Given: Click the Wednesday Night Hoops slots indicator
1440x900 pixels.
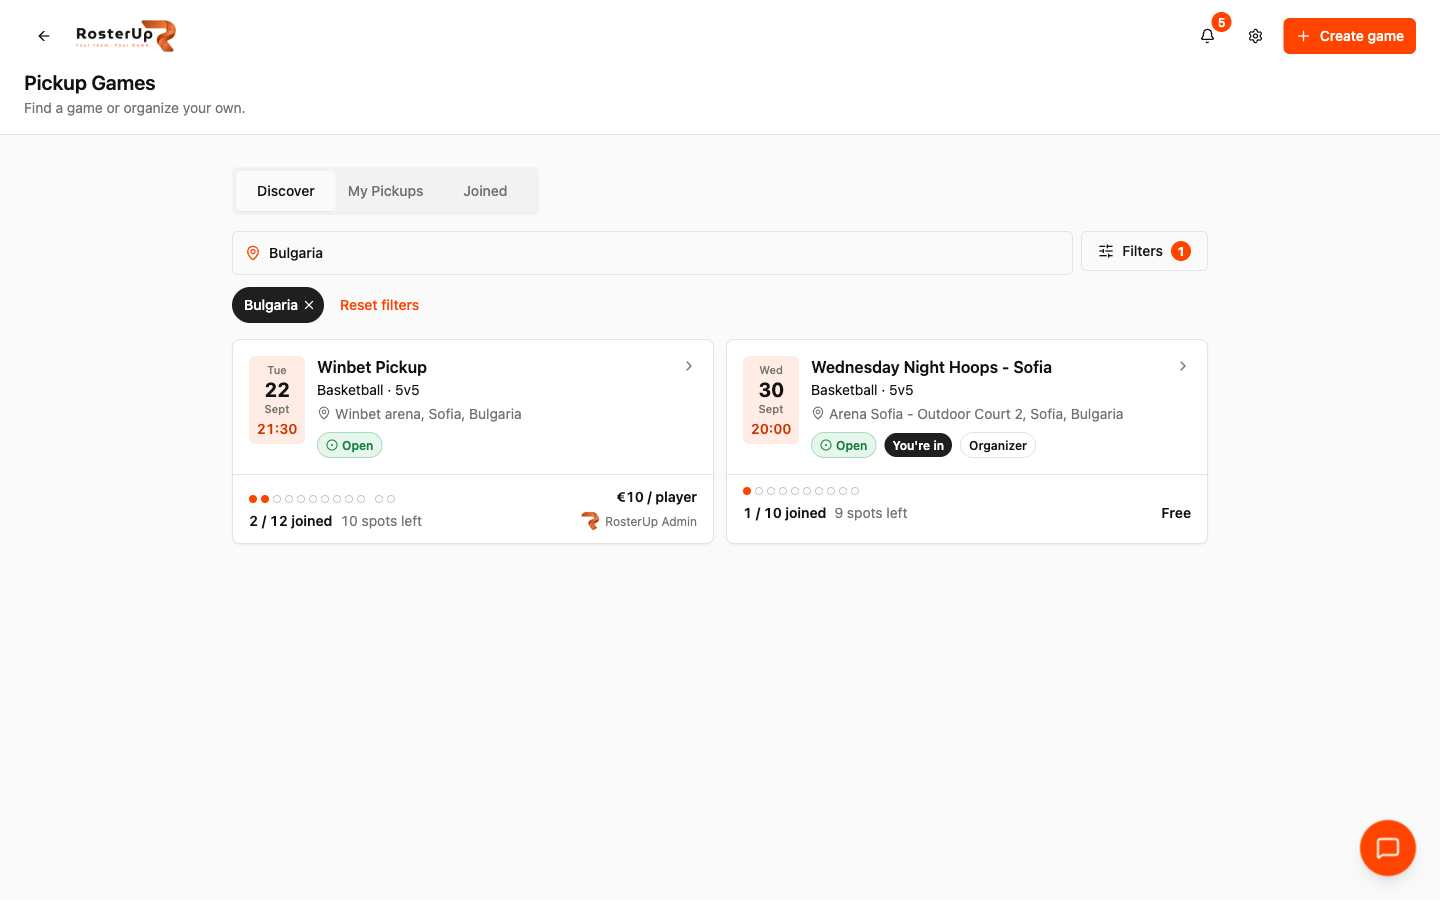Looking at the screenshot, I should click(x=801, y=491).
